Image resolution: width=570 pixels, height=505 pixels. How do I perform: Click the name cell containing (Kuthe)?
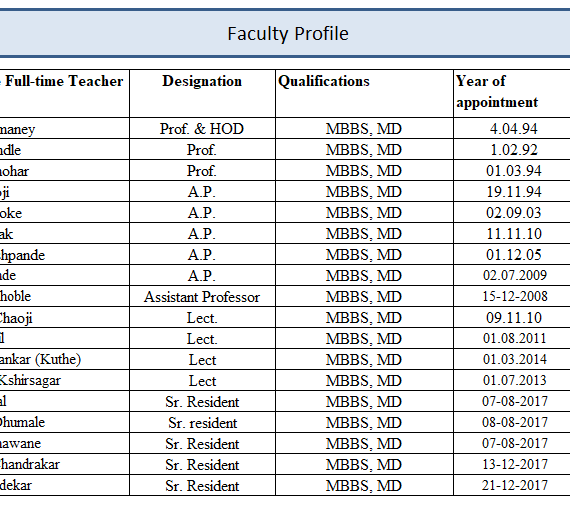(64, 360)
